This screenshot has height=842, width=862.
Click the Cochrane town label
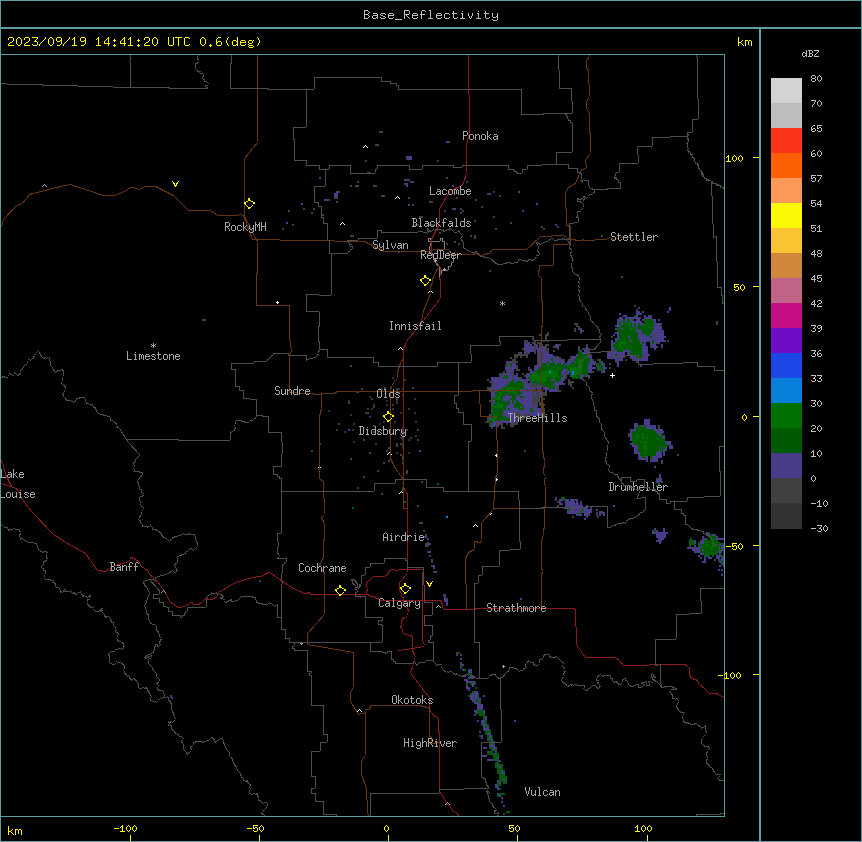click(x=322, y=568)
